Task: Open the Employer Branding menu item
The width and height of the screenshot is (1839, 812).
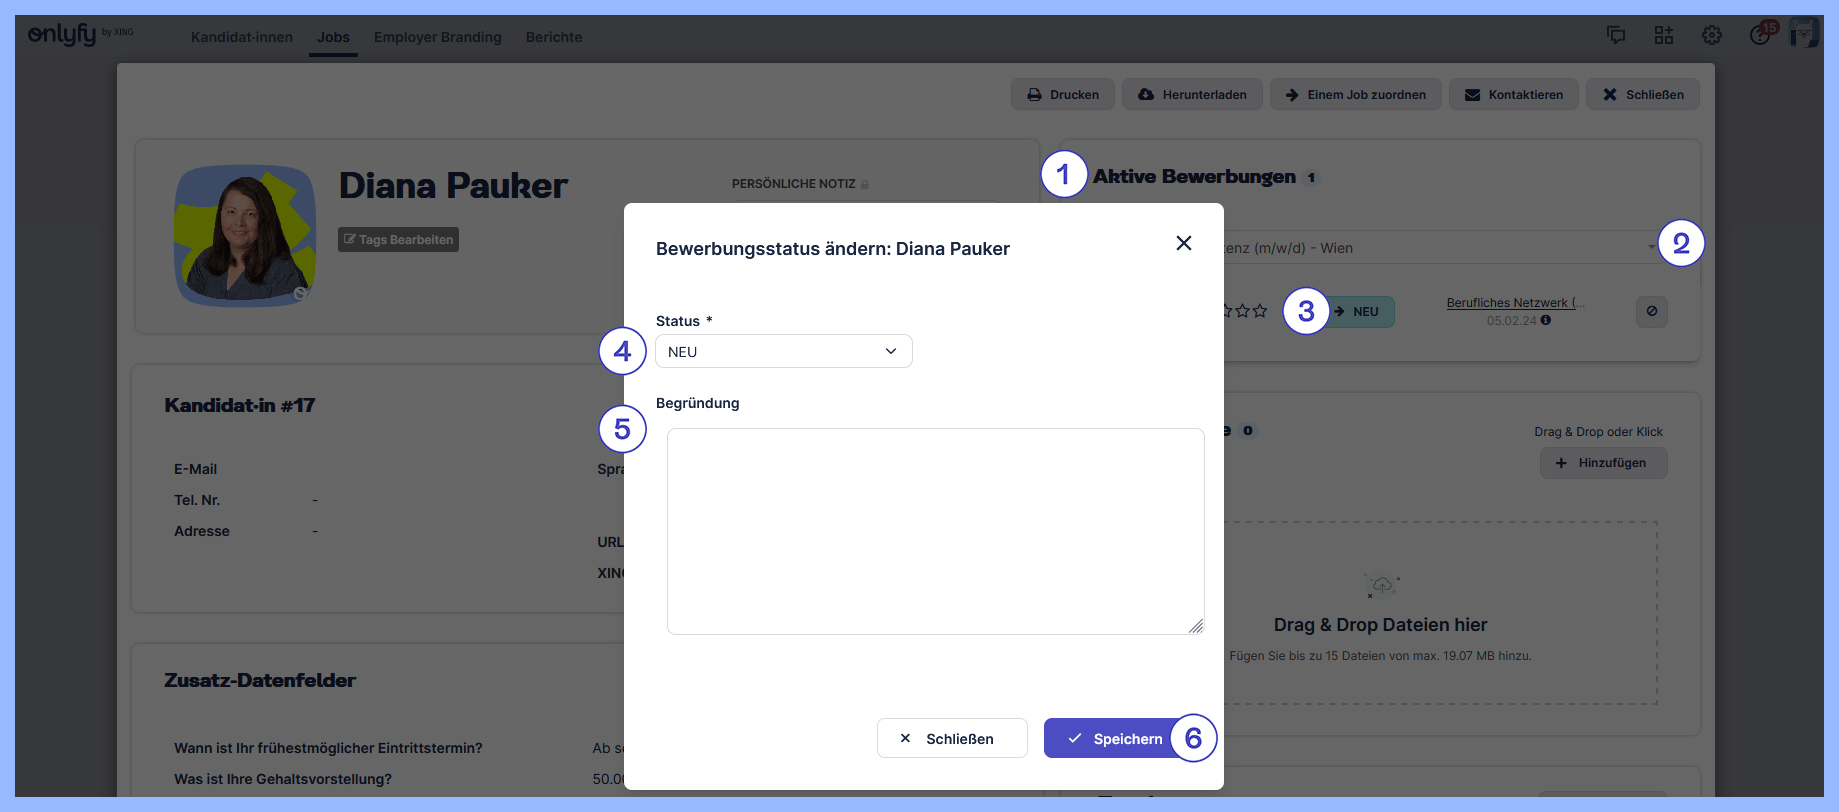Action: (437, 37)
